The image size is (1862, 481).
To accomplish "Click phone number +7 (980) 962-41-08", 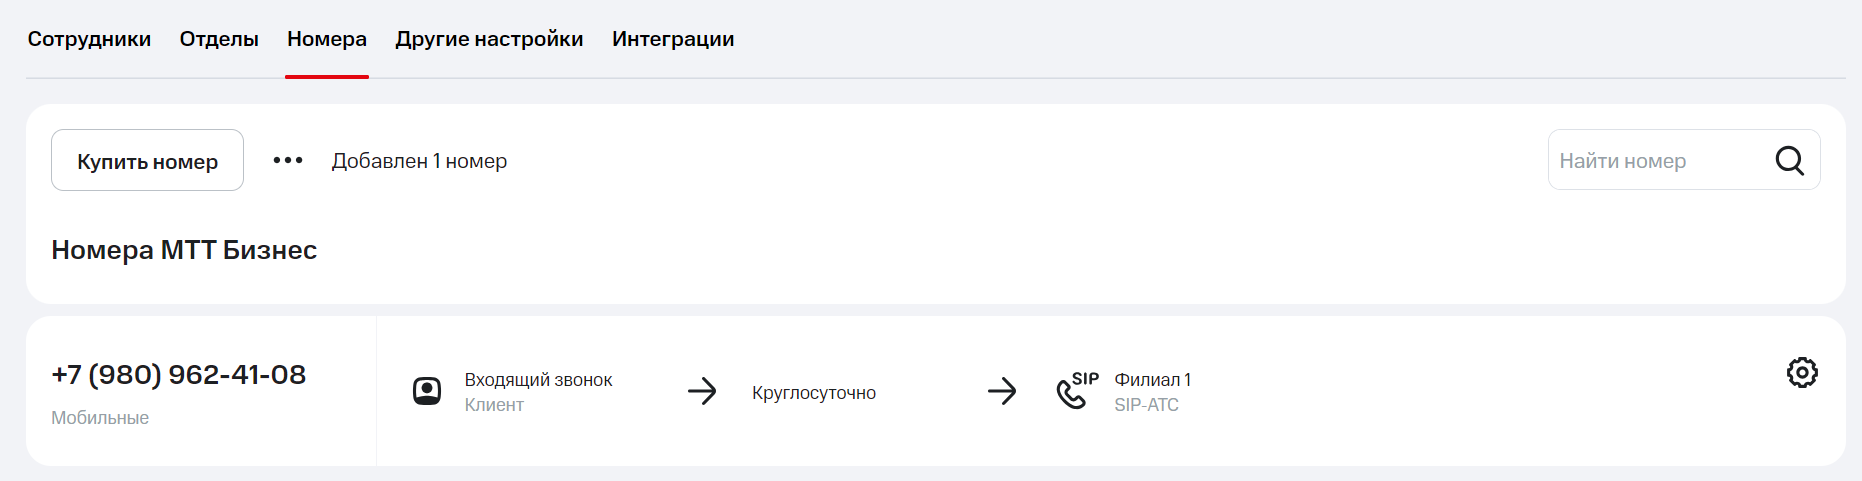I will pyautogui.click(x=179, y=375).
